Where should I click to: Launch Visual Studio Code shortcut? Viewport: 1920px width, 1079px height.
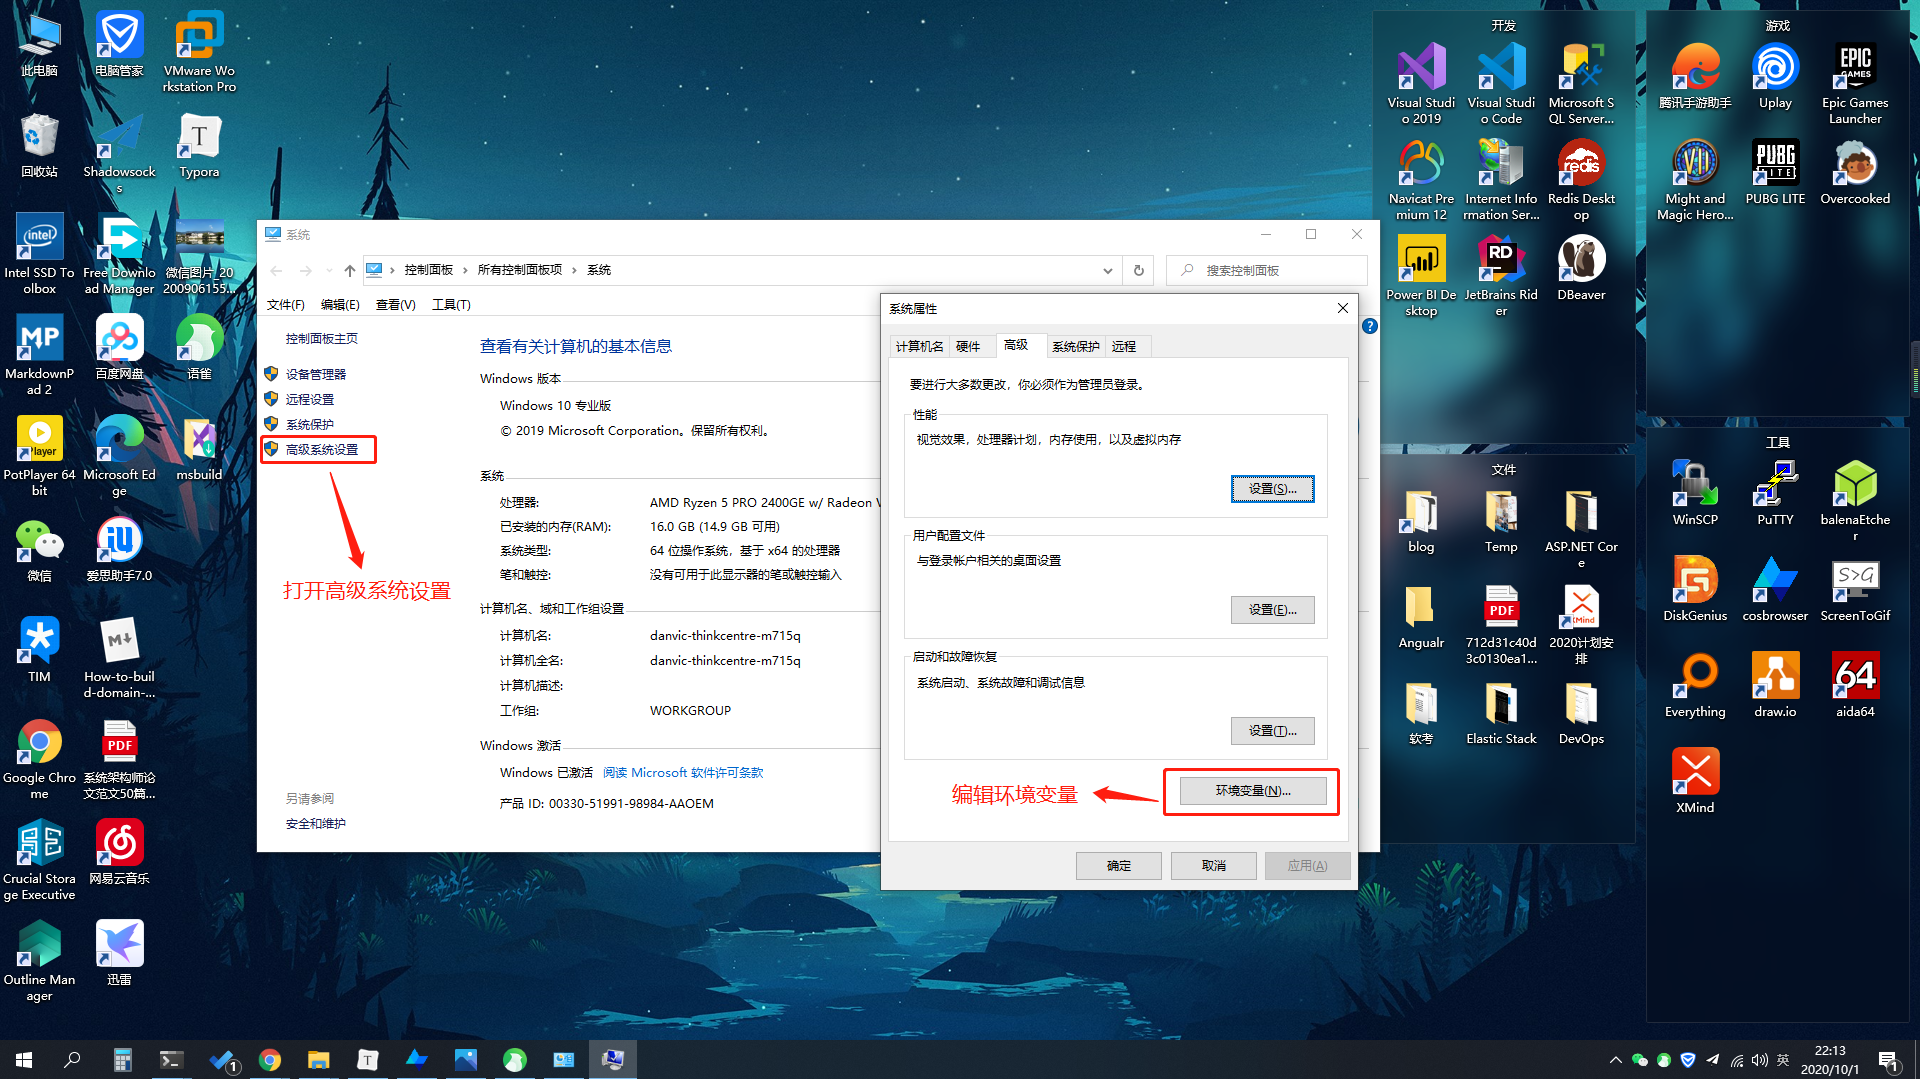click(x=1501, y=84)
